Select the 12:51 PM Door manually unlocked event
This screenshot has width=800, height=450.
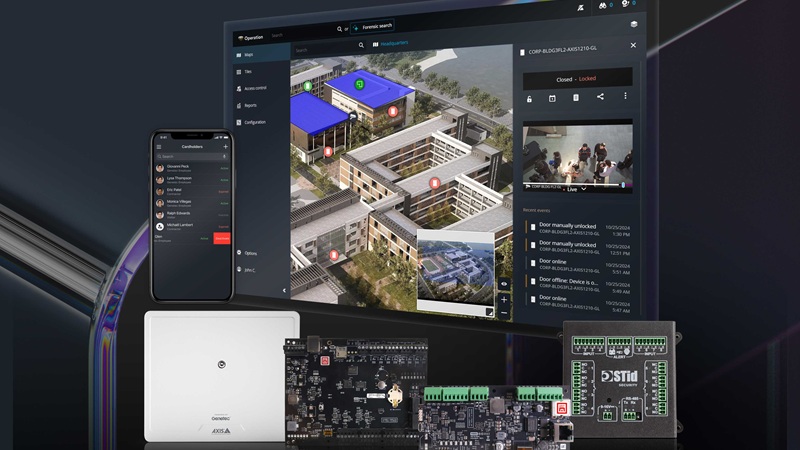pos(579,248)
